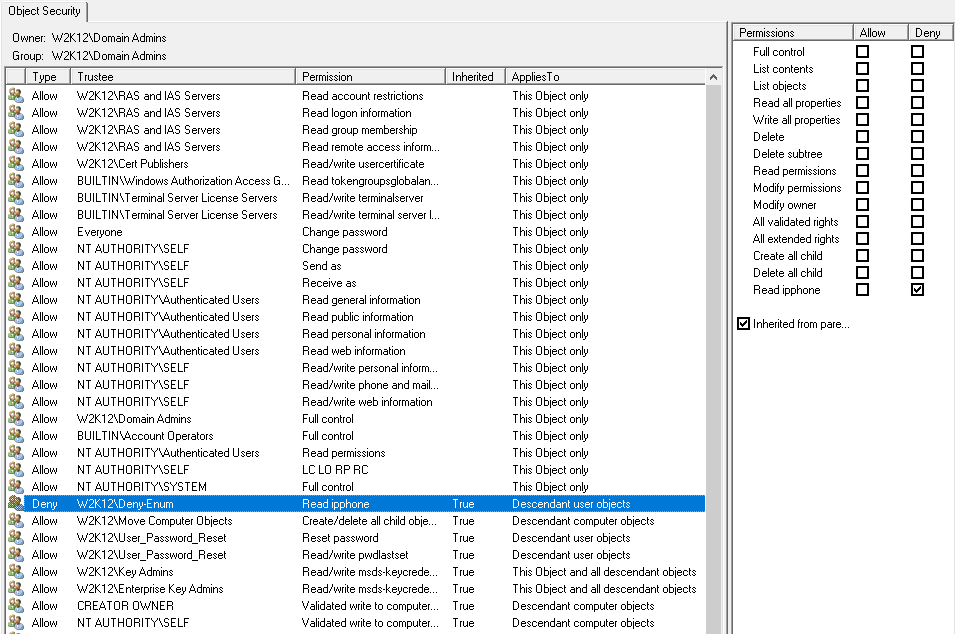This screenshot has height=634, width=955.
Task: Click the icon of the Send as row
Action: 16,266
